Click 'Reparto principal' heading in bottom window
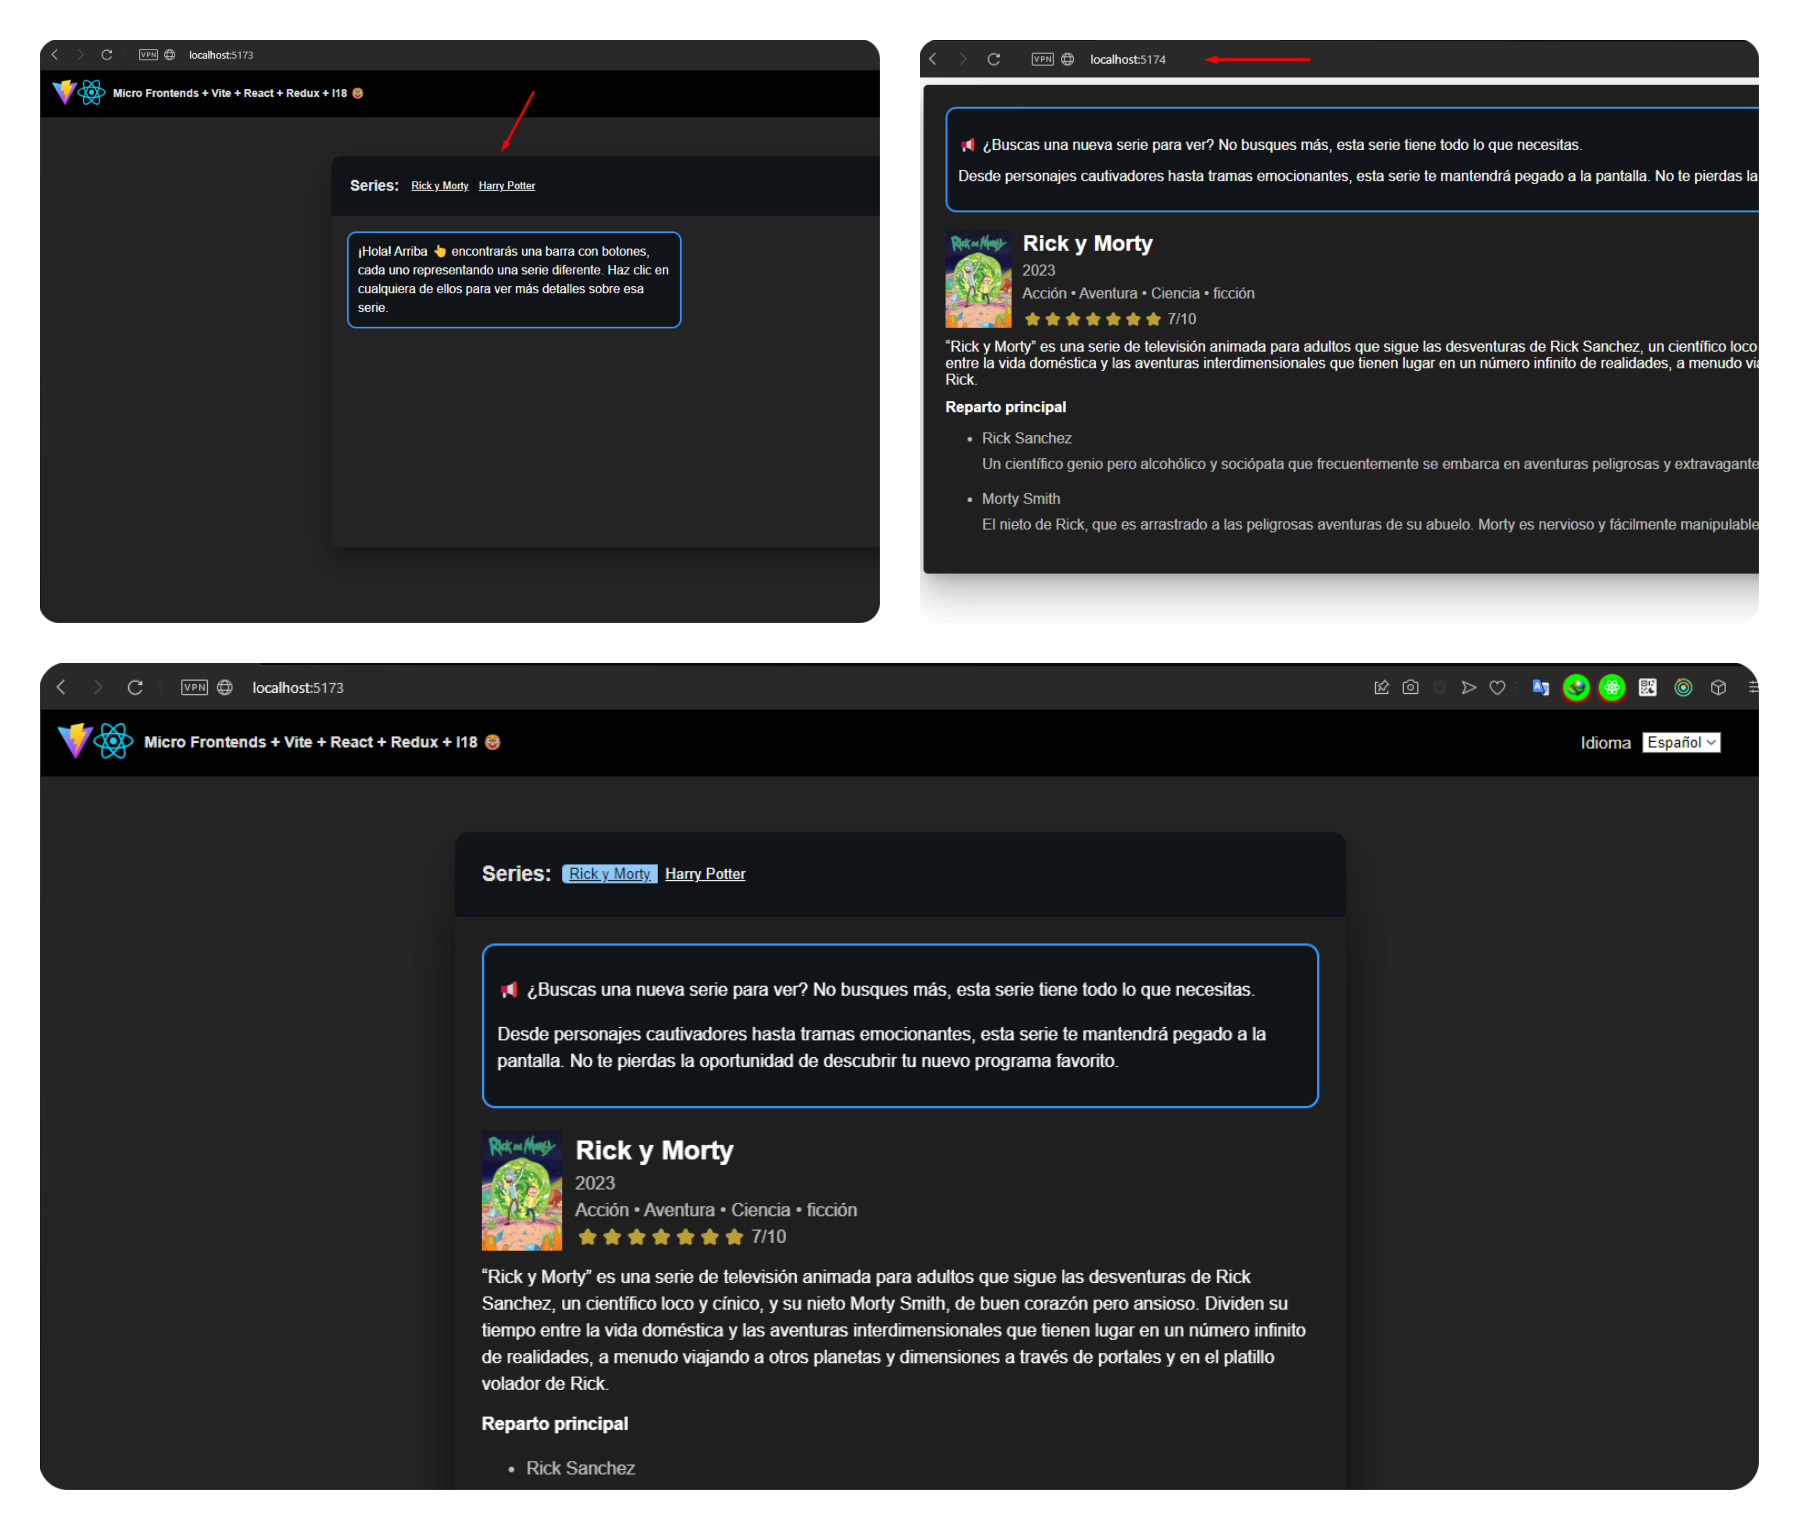This screenshot has width=1799, height=1530. coord(555,1423)
